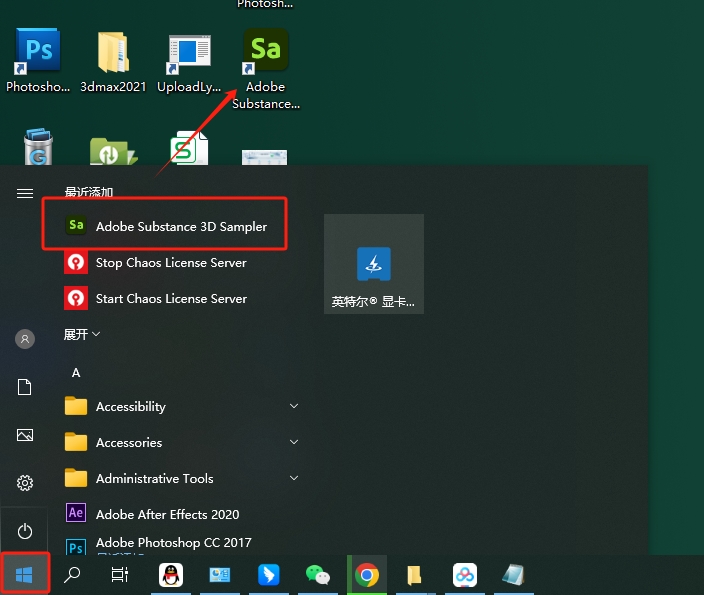704x595 pixels.
Task: Open the Accessories folder entry
Action: 179,442
